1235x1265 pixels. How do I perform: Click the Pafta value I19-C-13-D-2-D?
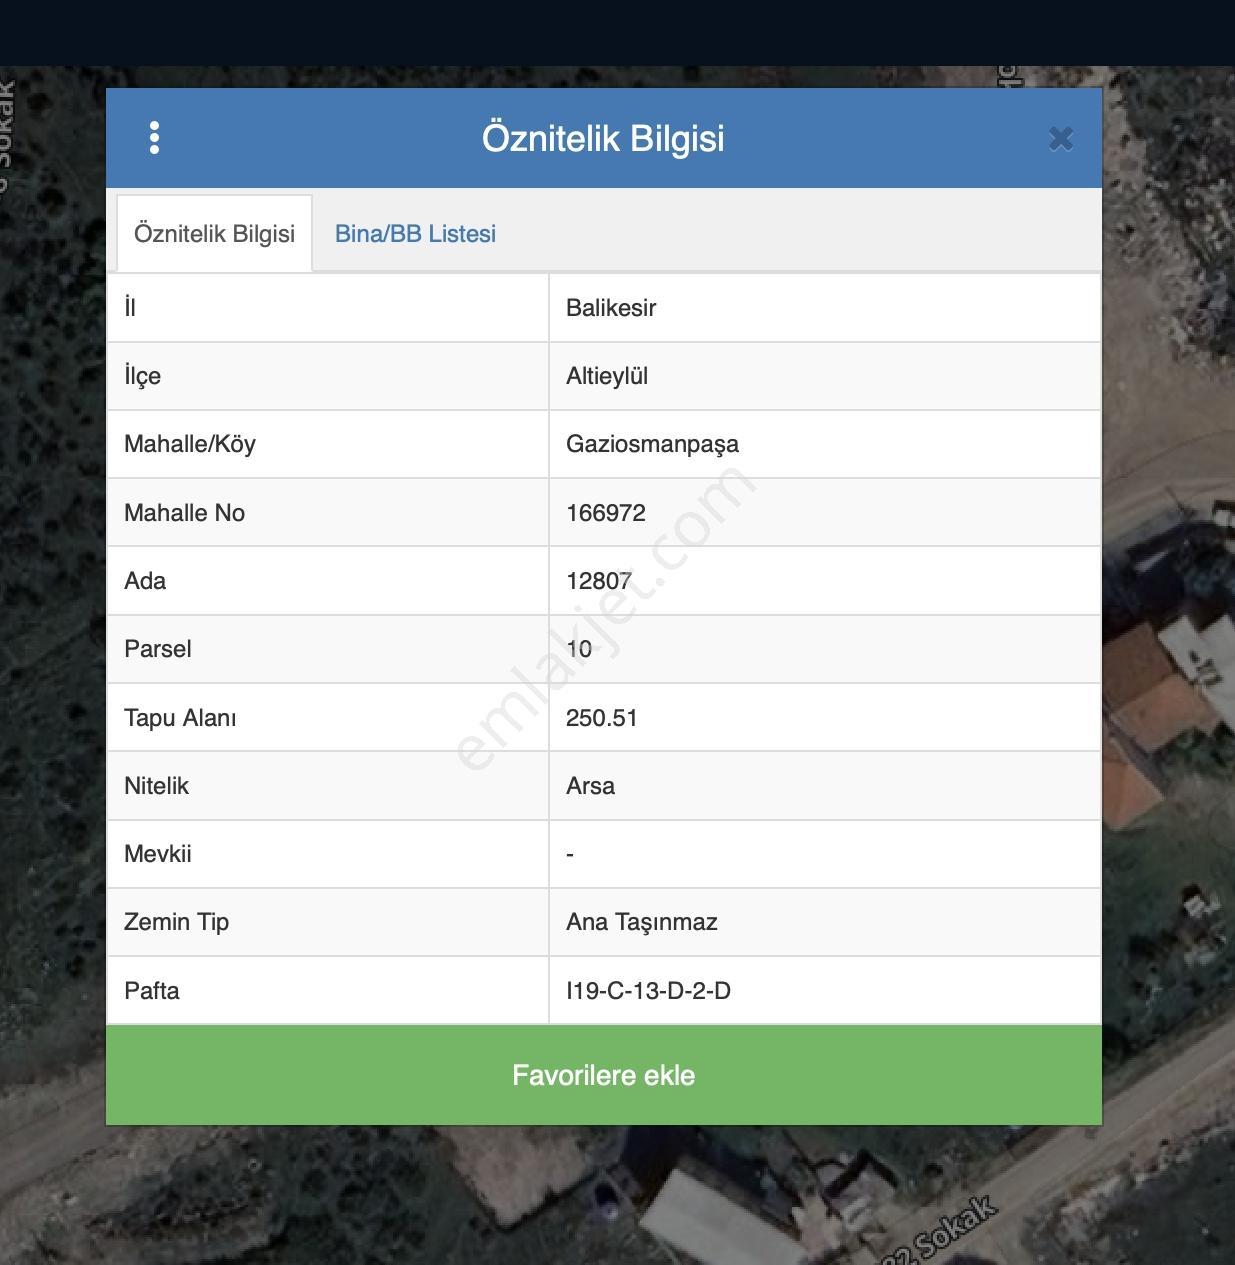point(648,991)
